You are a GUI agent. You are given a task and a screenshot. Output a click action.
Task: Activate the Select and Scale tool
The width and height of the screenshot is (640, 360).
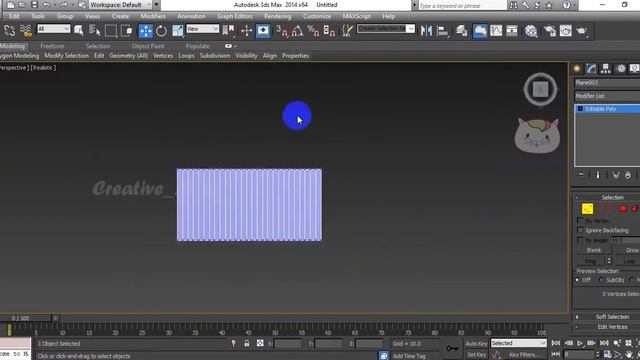tap(178, 31)
